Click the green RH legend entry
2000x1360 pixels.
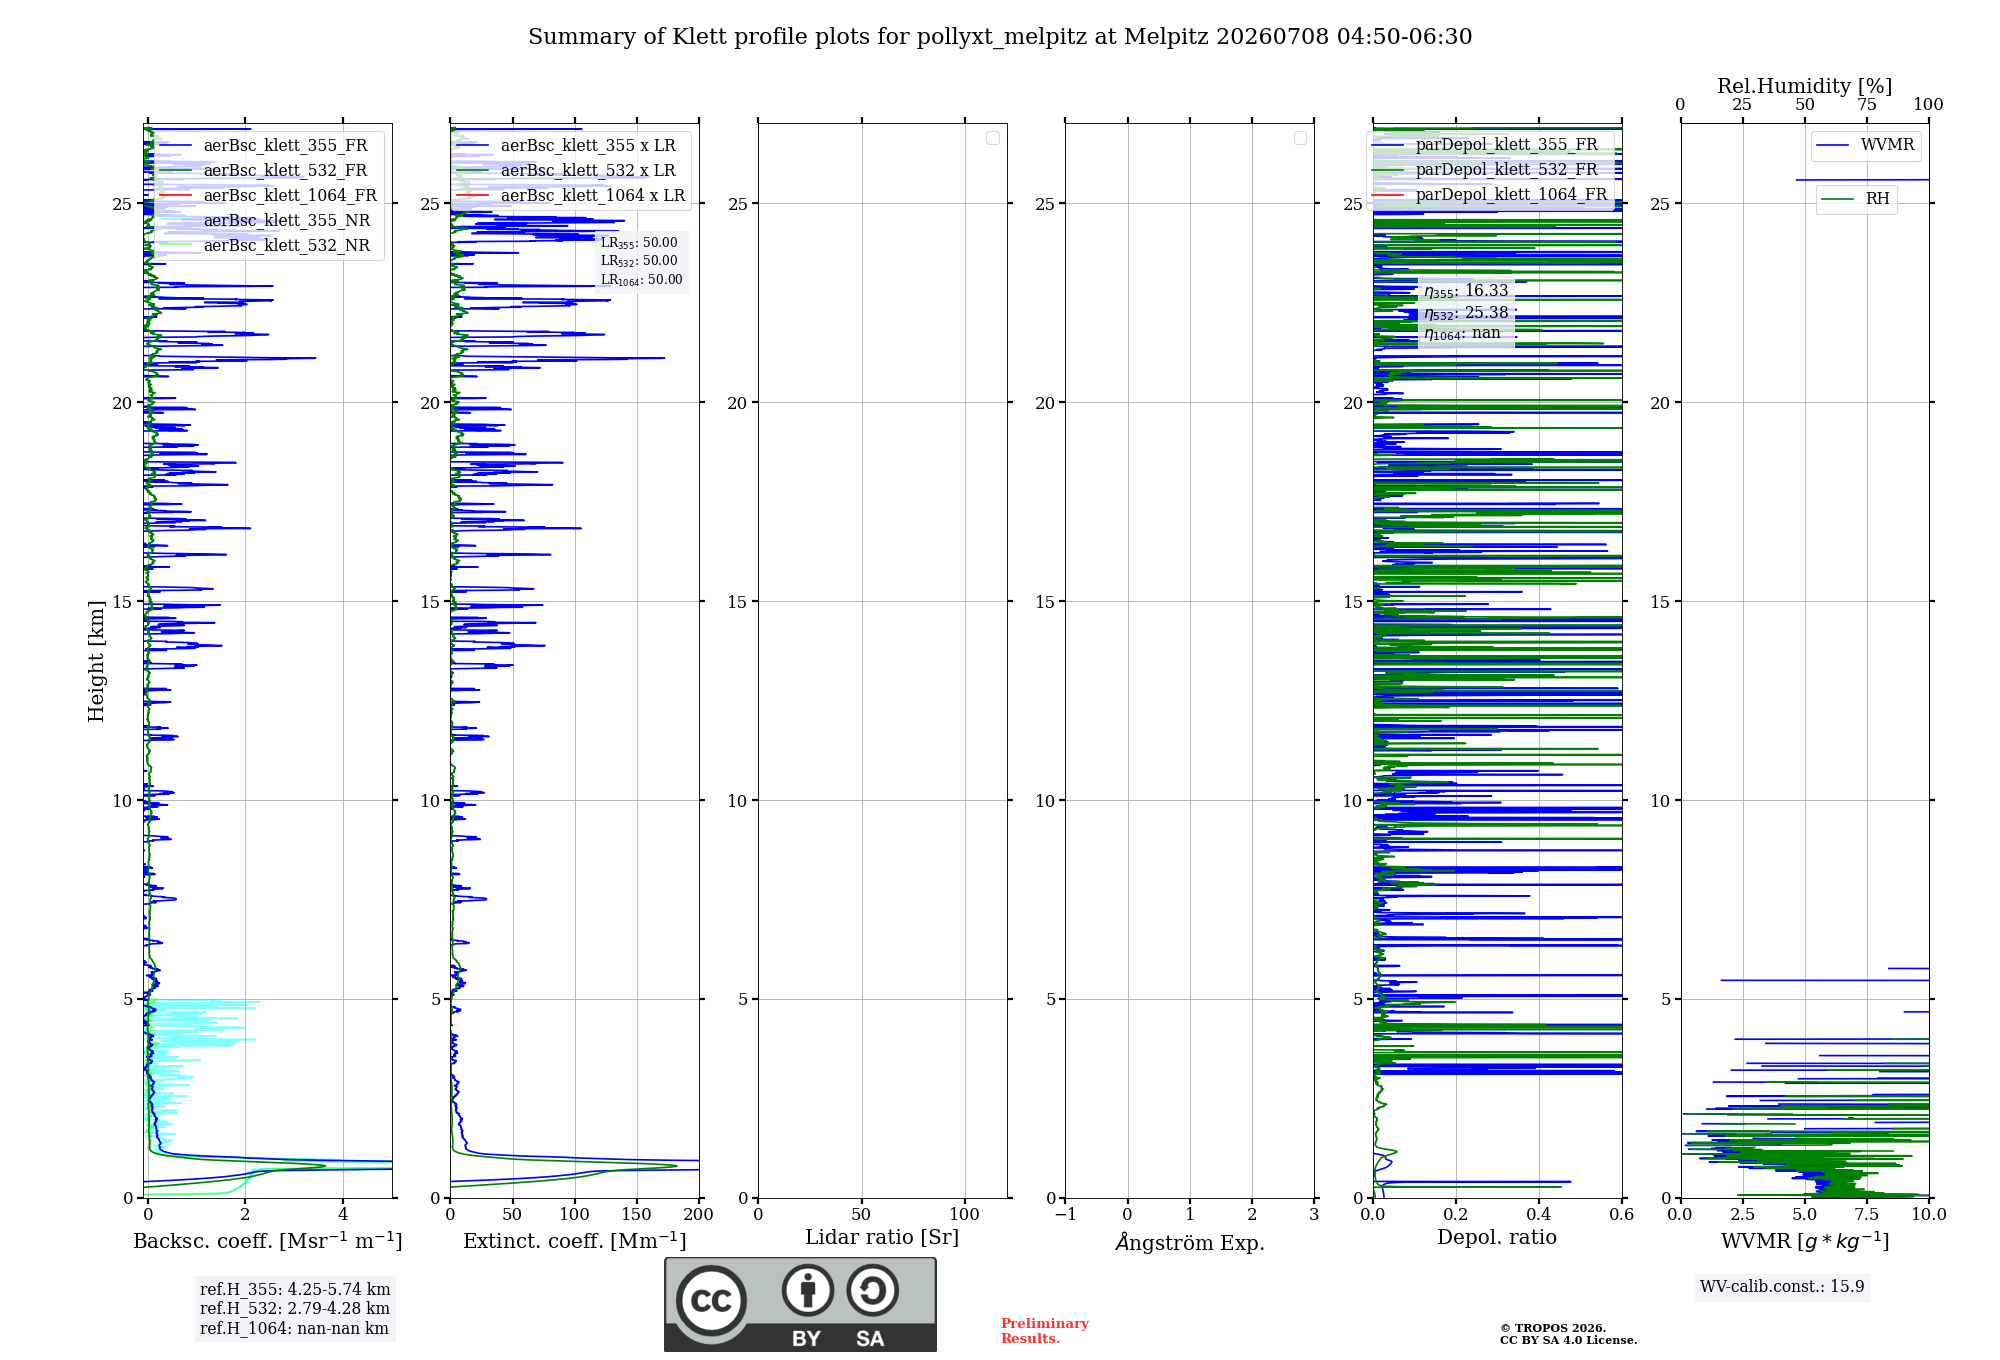tap(1857, 199)
